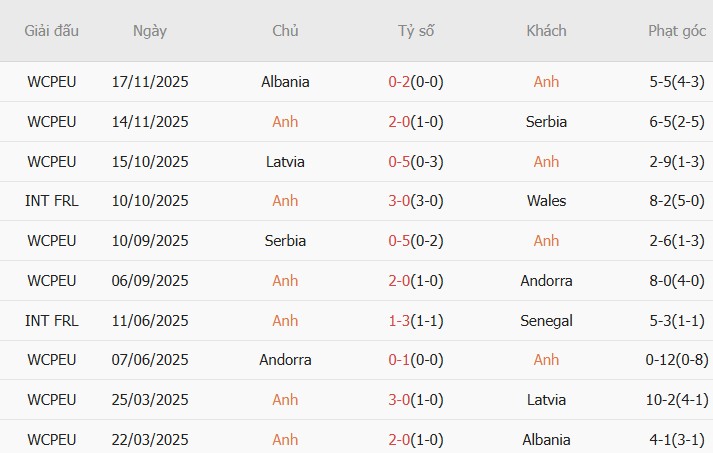The height and width of the screenshot is (453, 713).
Task: Click away team Serbia in 14/11/2025 row
Action: [546, 122]
